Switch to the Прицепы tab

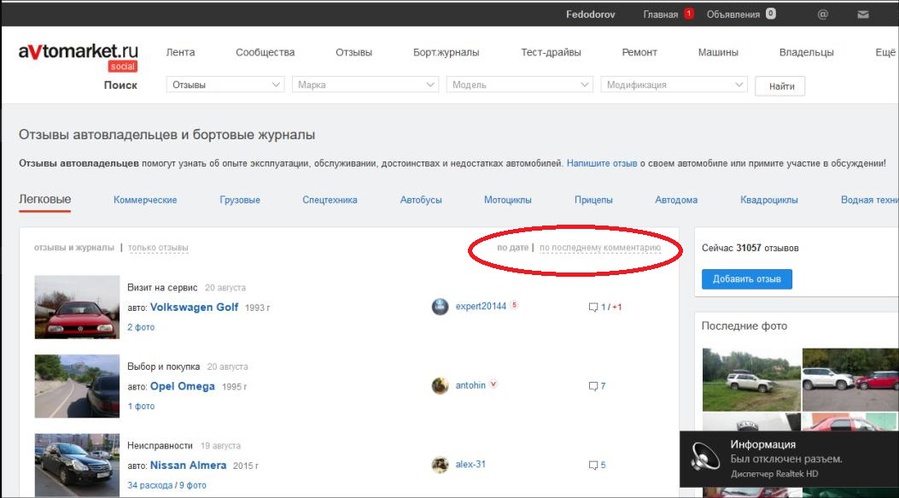(x=593, y=200)
